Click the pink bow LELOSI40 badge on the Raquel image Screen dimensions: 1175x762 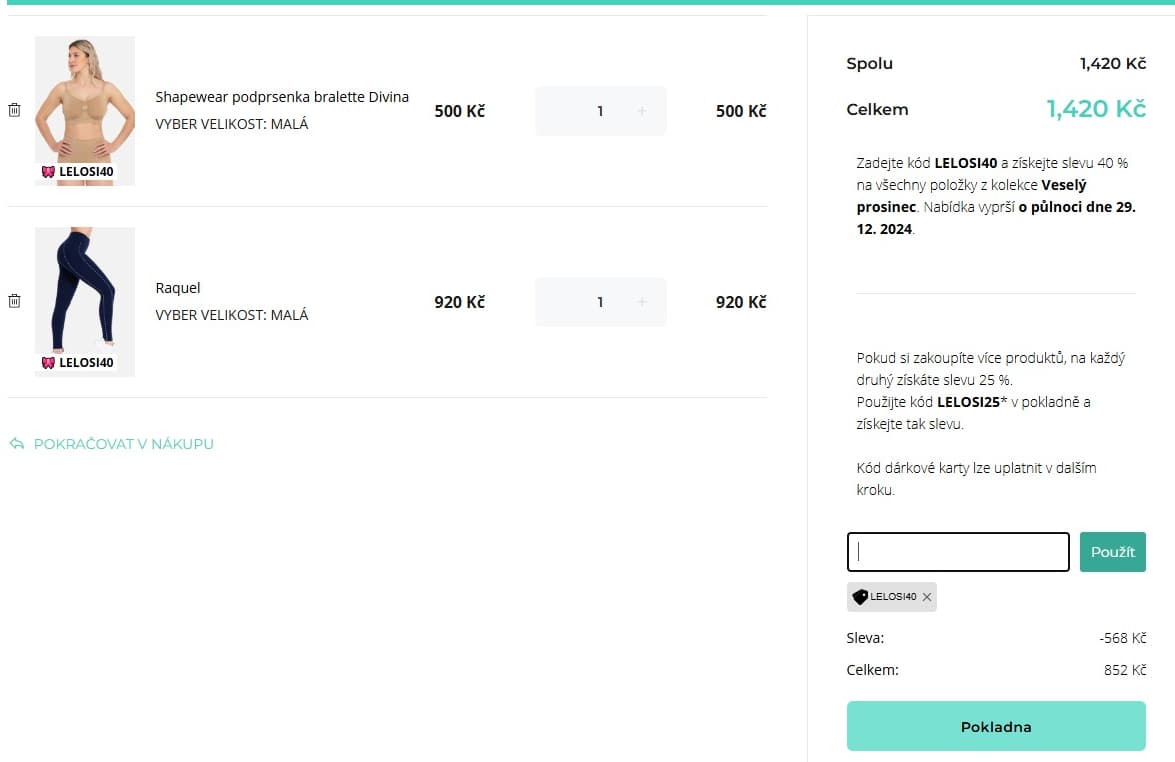point(77,362)
